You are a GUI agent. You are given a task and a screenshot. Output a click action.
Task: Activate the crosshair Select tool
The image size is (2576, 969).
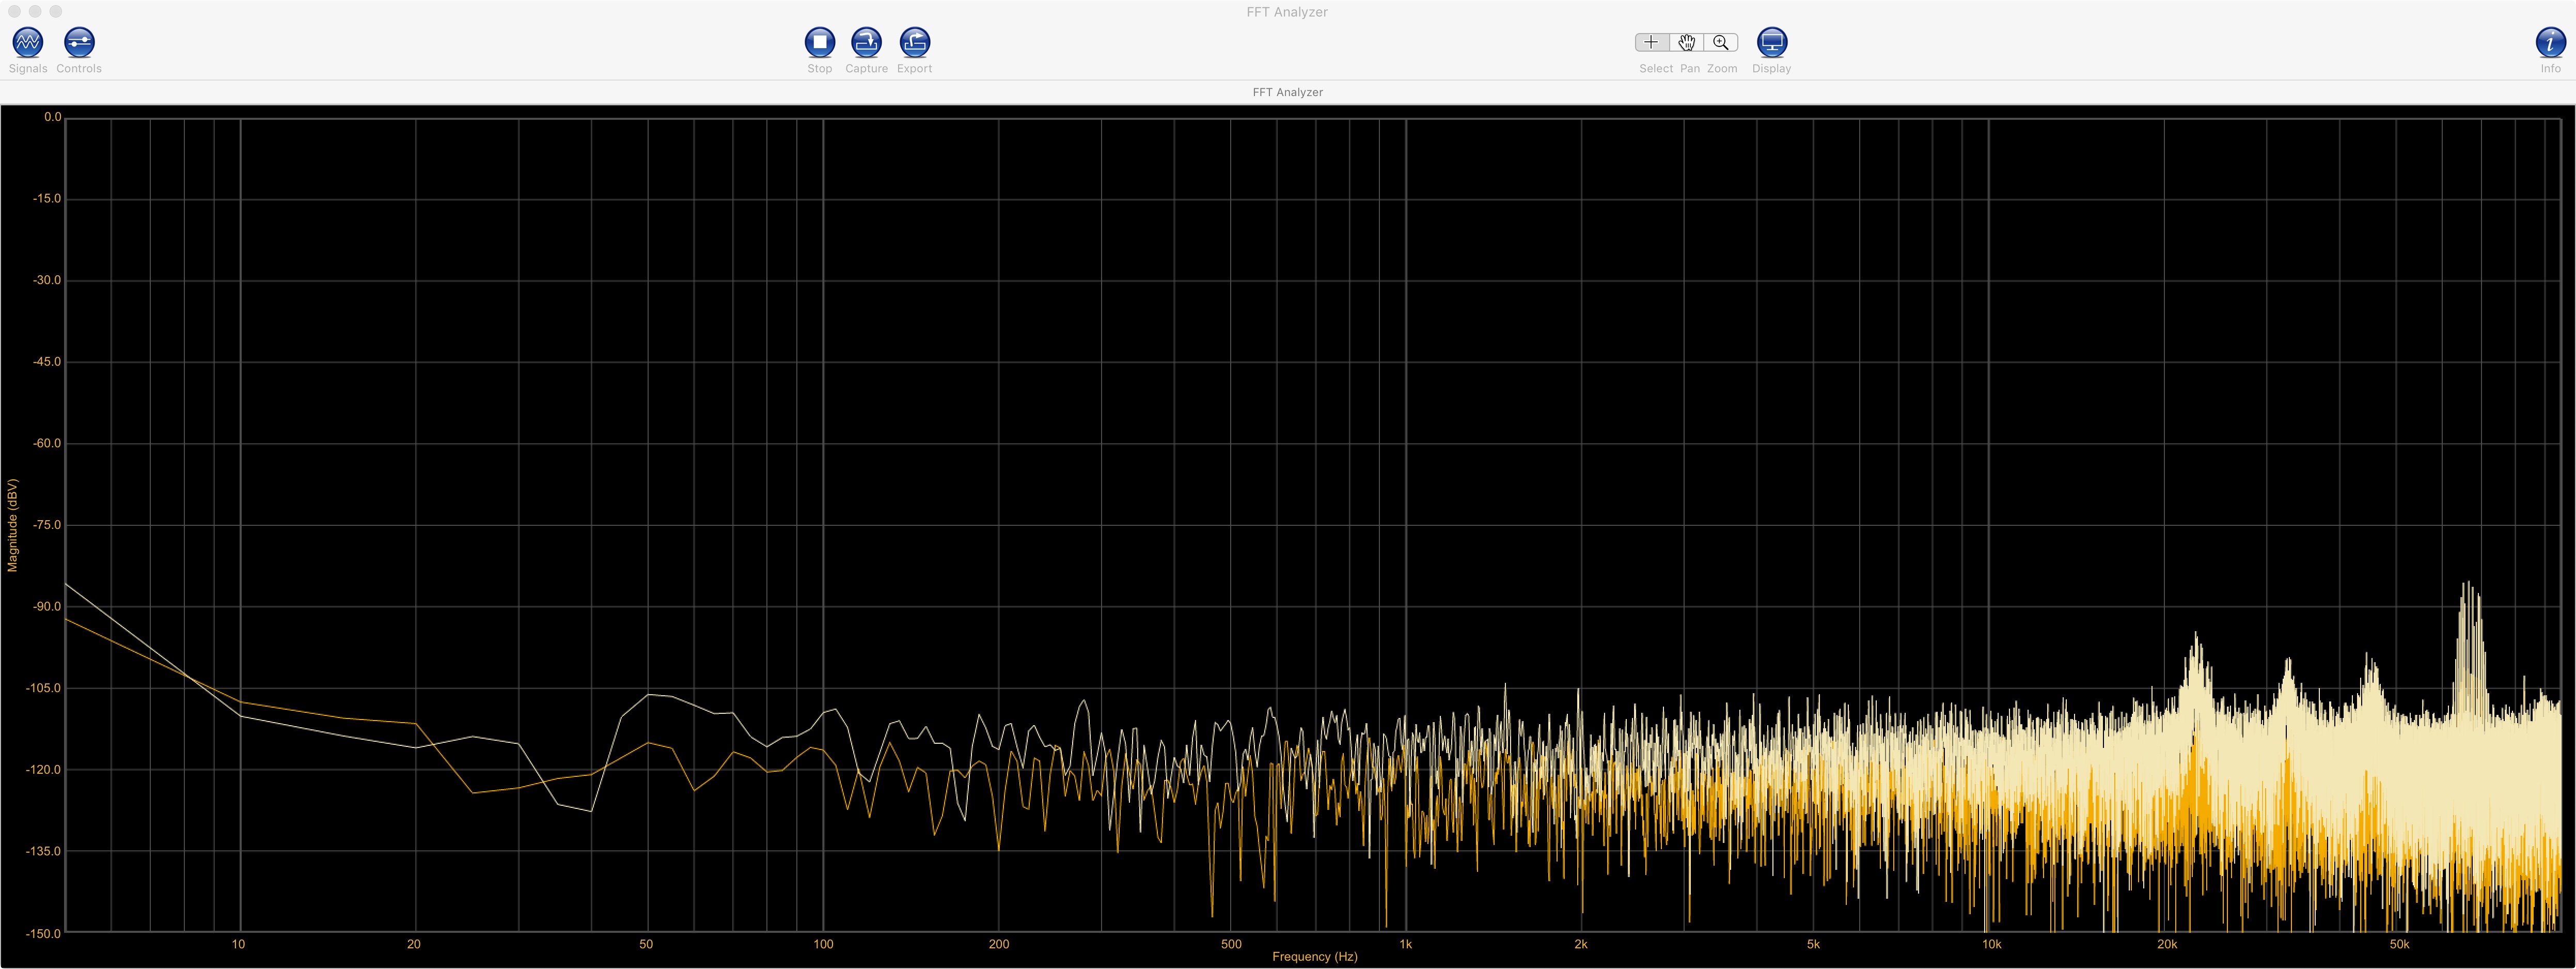tap(1651, 42)
